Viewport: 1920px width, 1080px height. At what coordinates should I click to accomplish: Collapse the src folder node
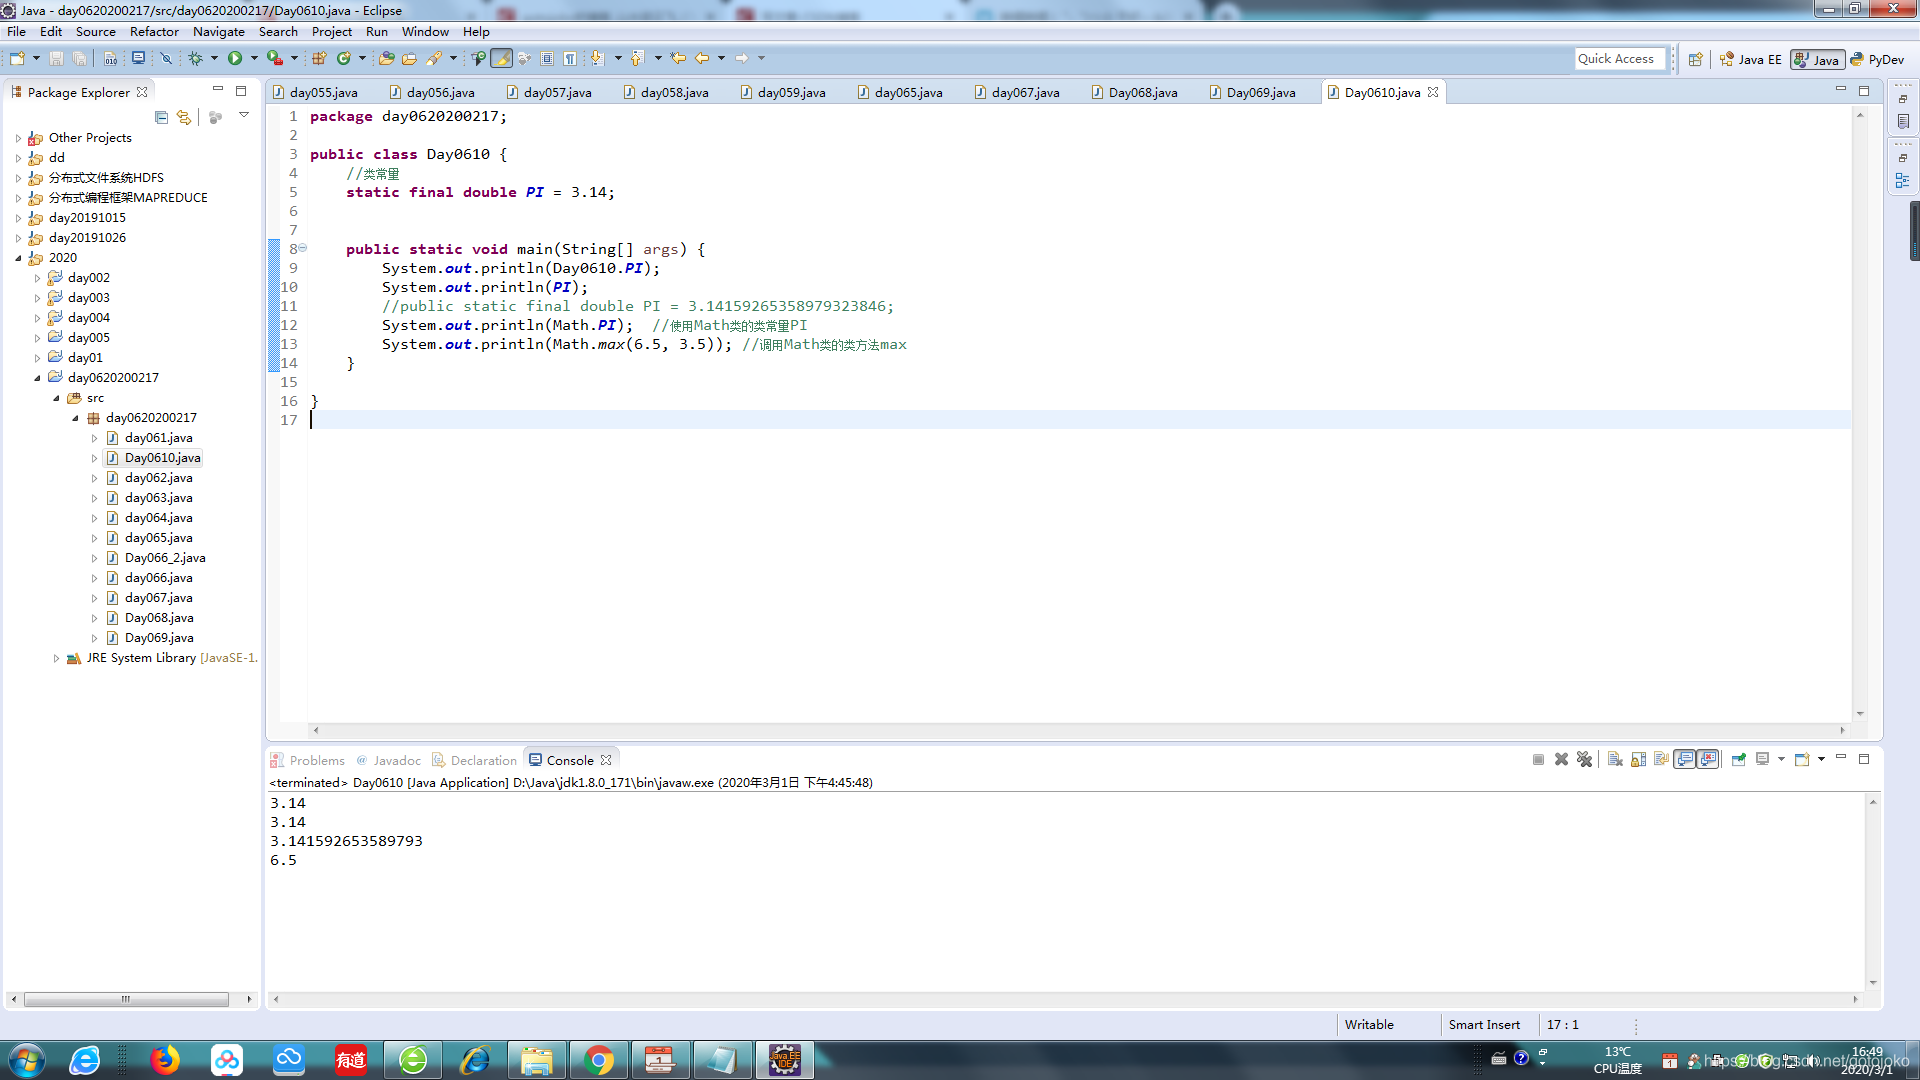point(56,398)
